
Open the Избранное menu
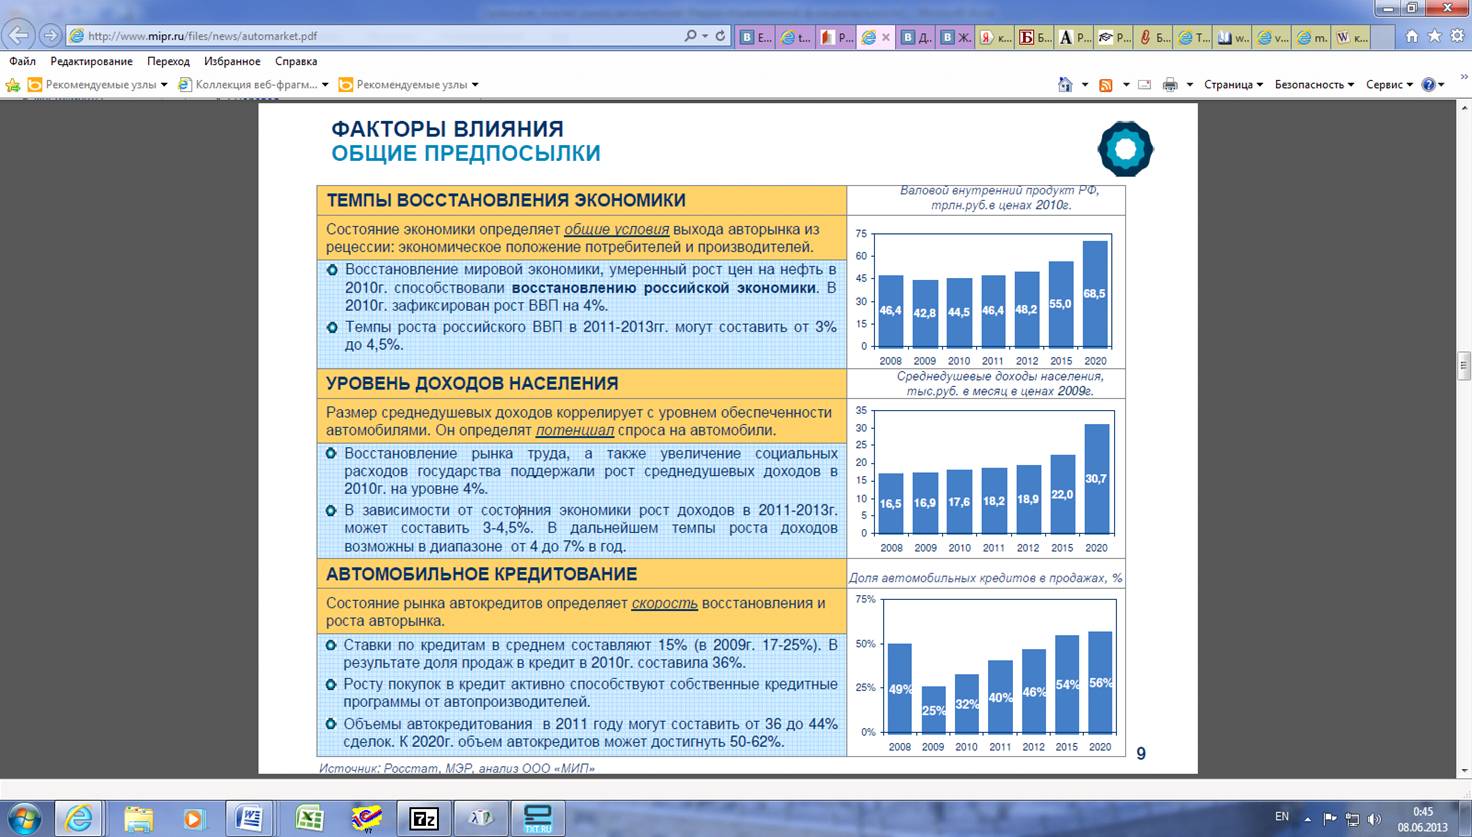[232, 61]
